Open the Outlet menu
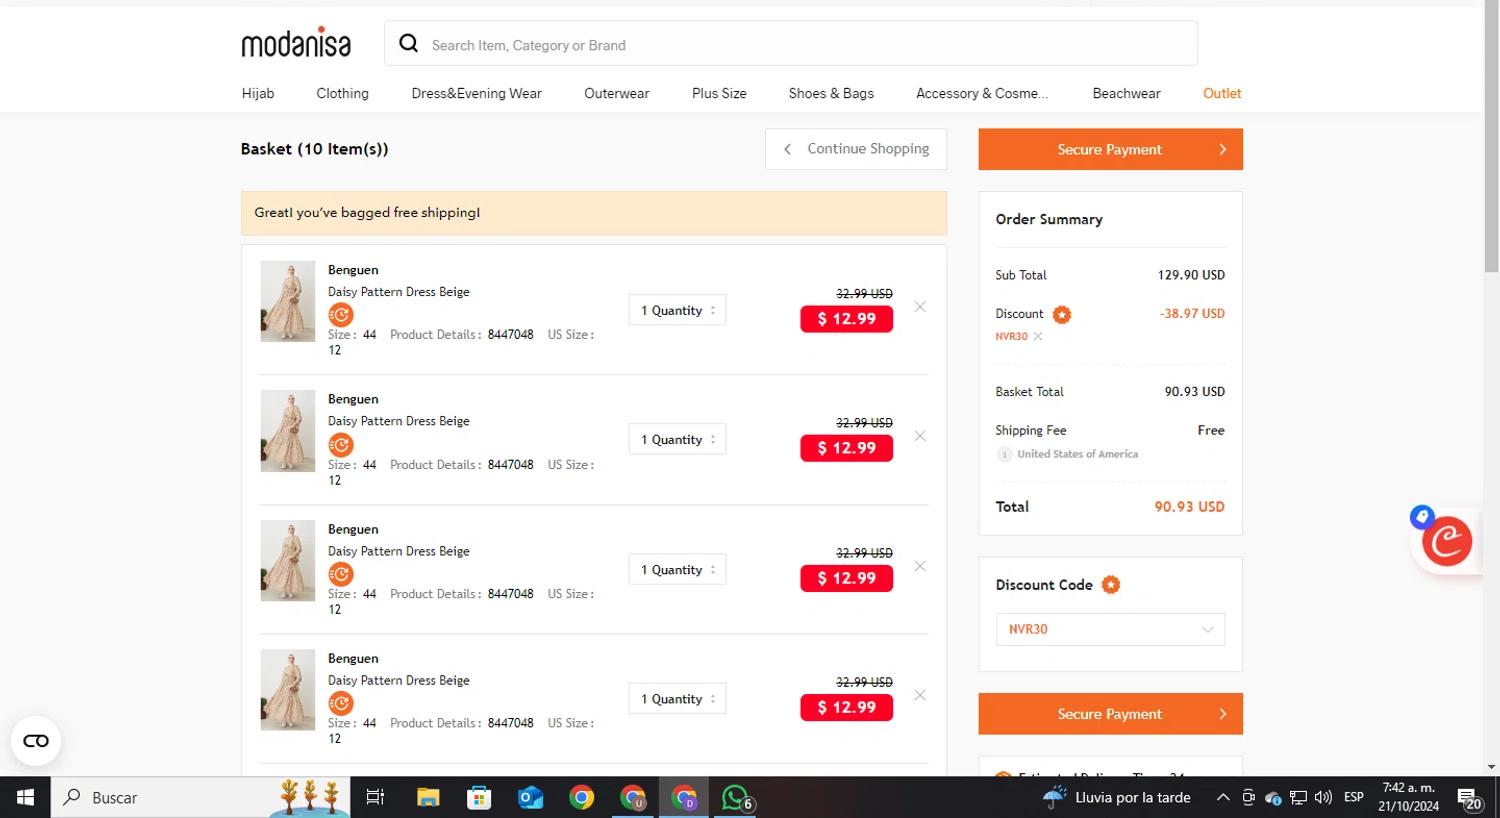 point(1221,93)
